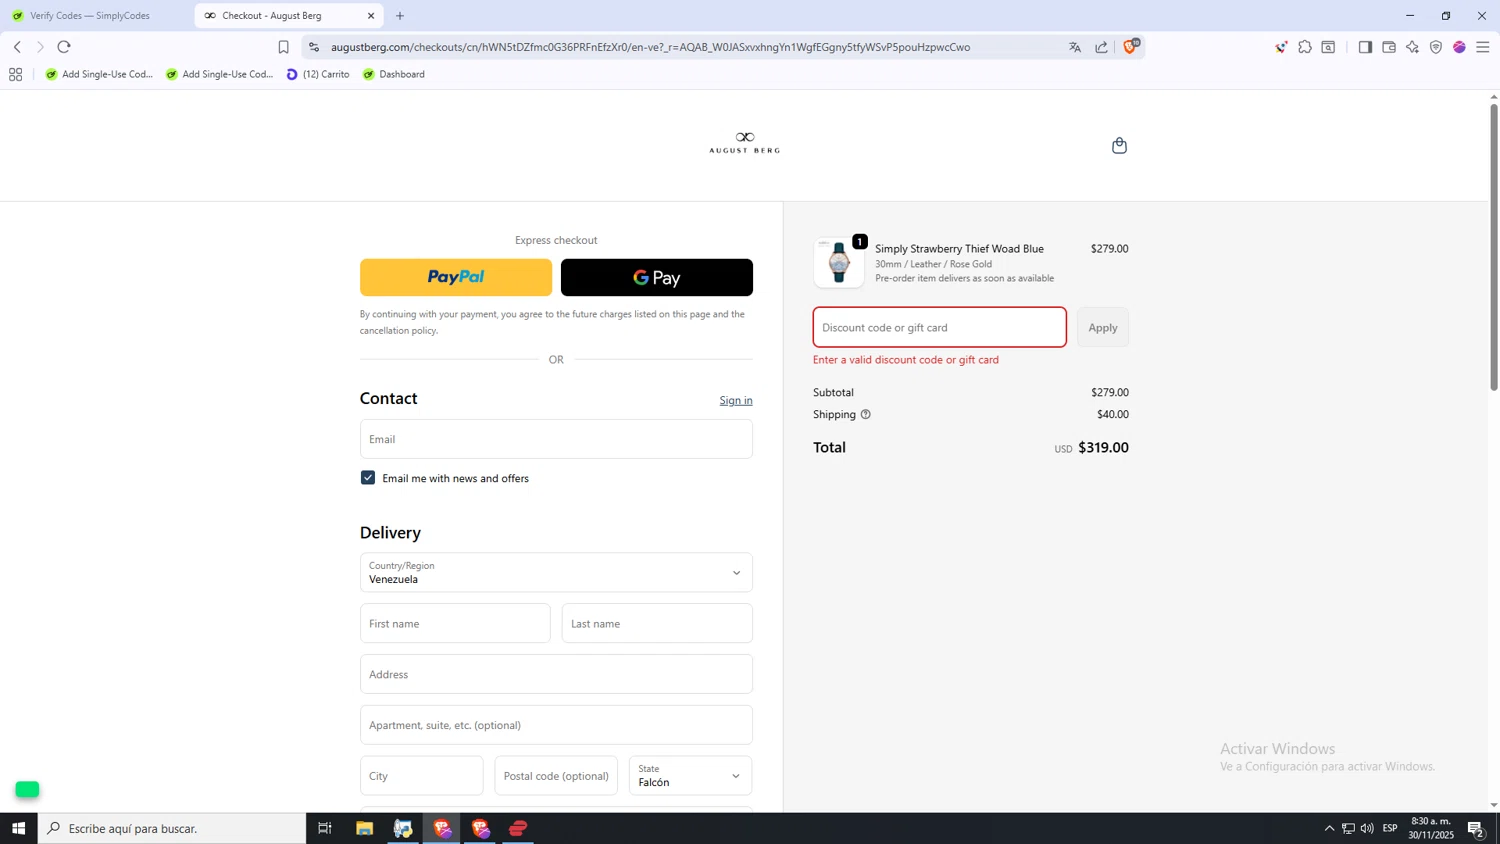Click the Apartment, suite field
This screenshot has width=1500, height=844.
556,725
